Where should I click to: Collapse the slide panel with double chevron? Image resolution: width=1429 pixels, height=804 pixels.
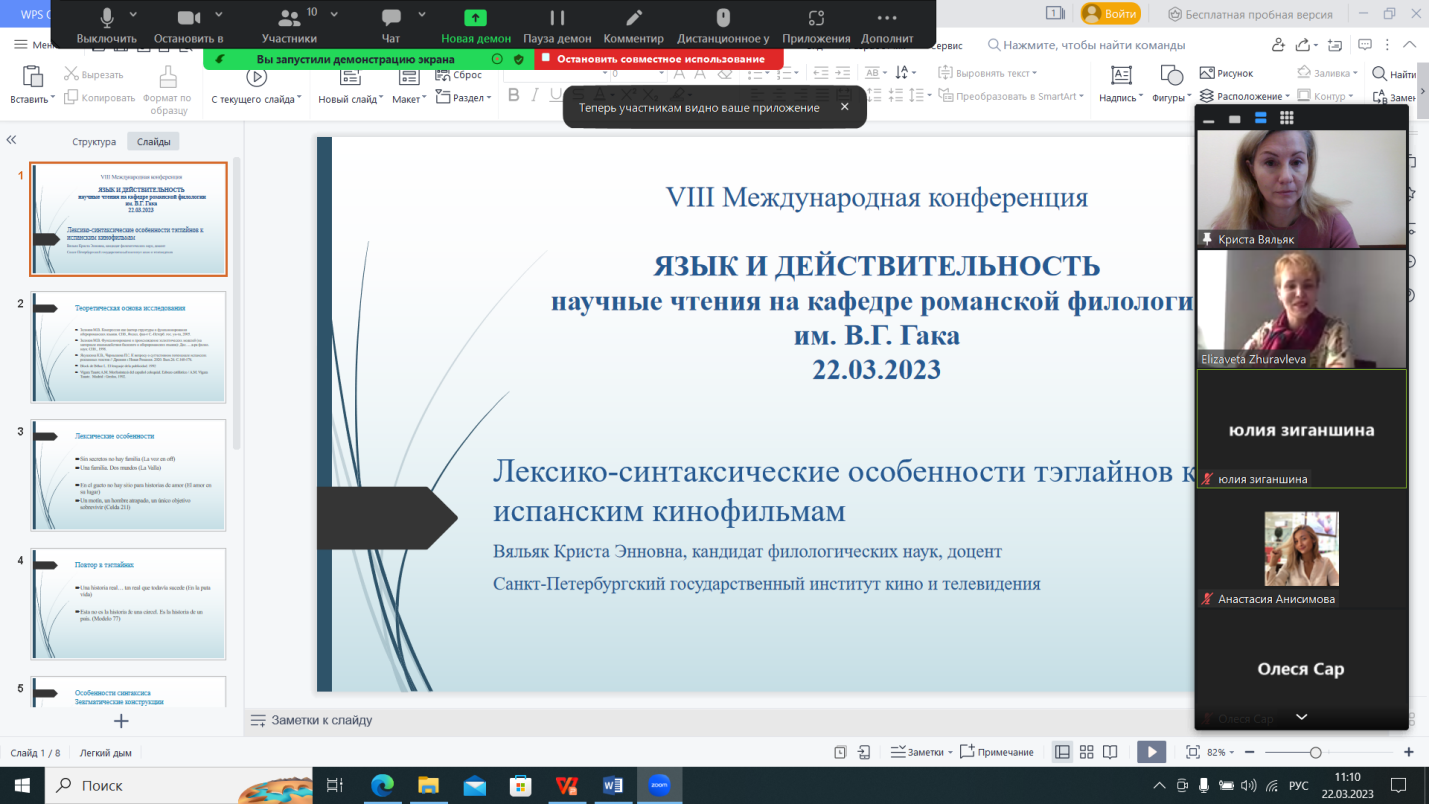coord(12,141)
